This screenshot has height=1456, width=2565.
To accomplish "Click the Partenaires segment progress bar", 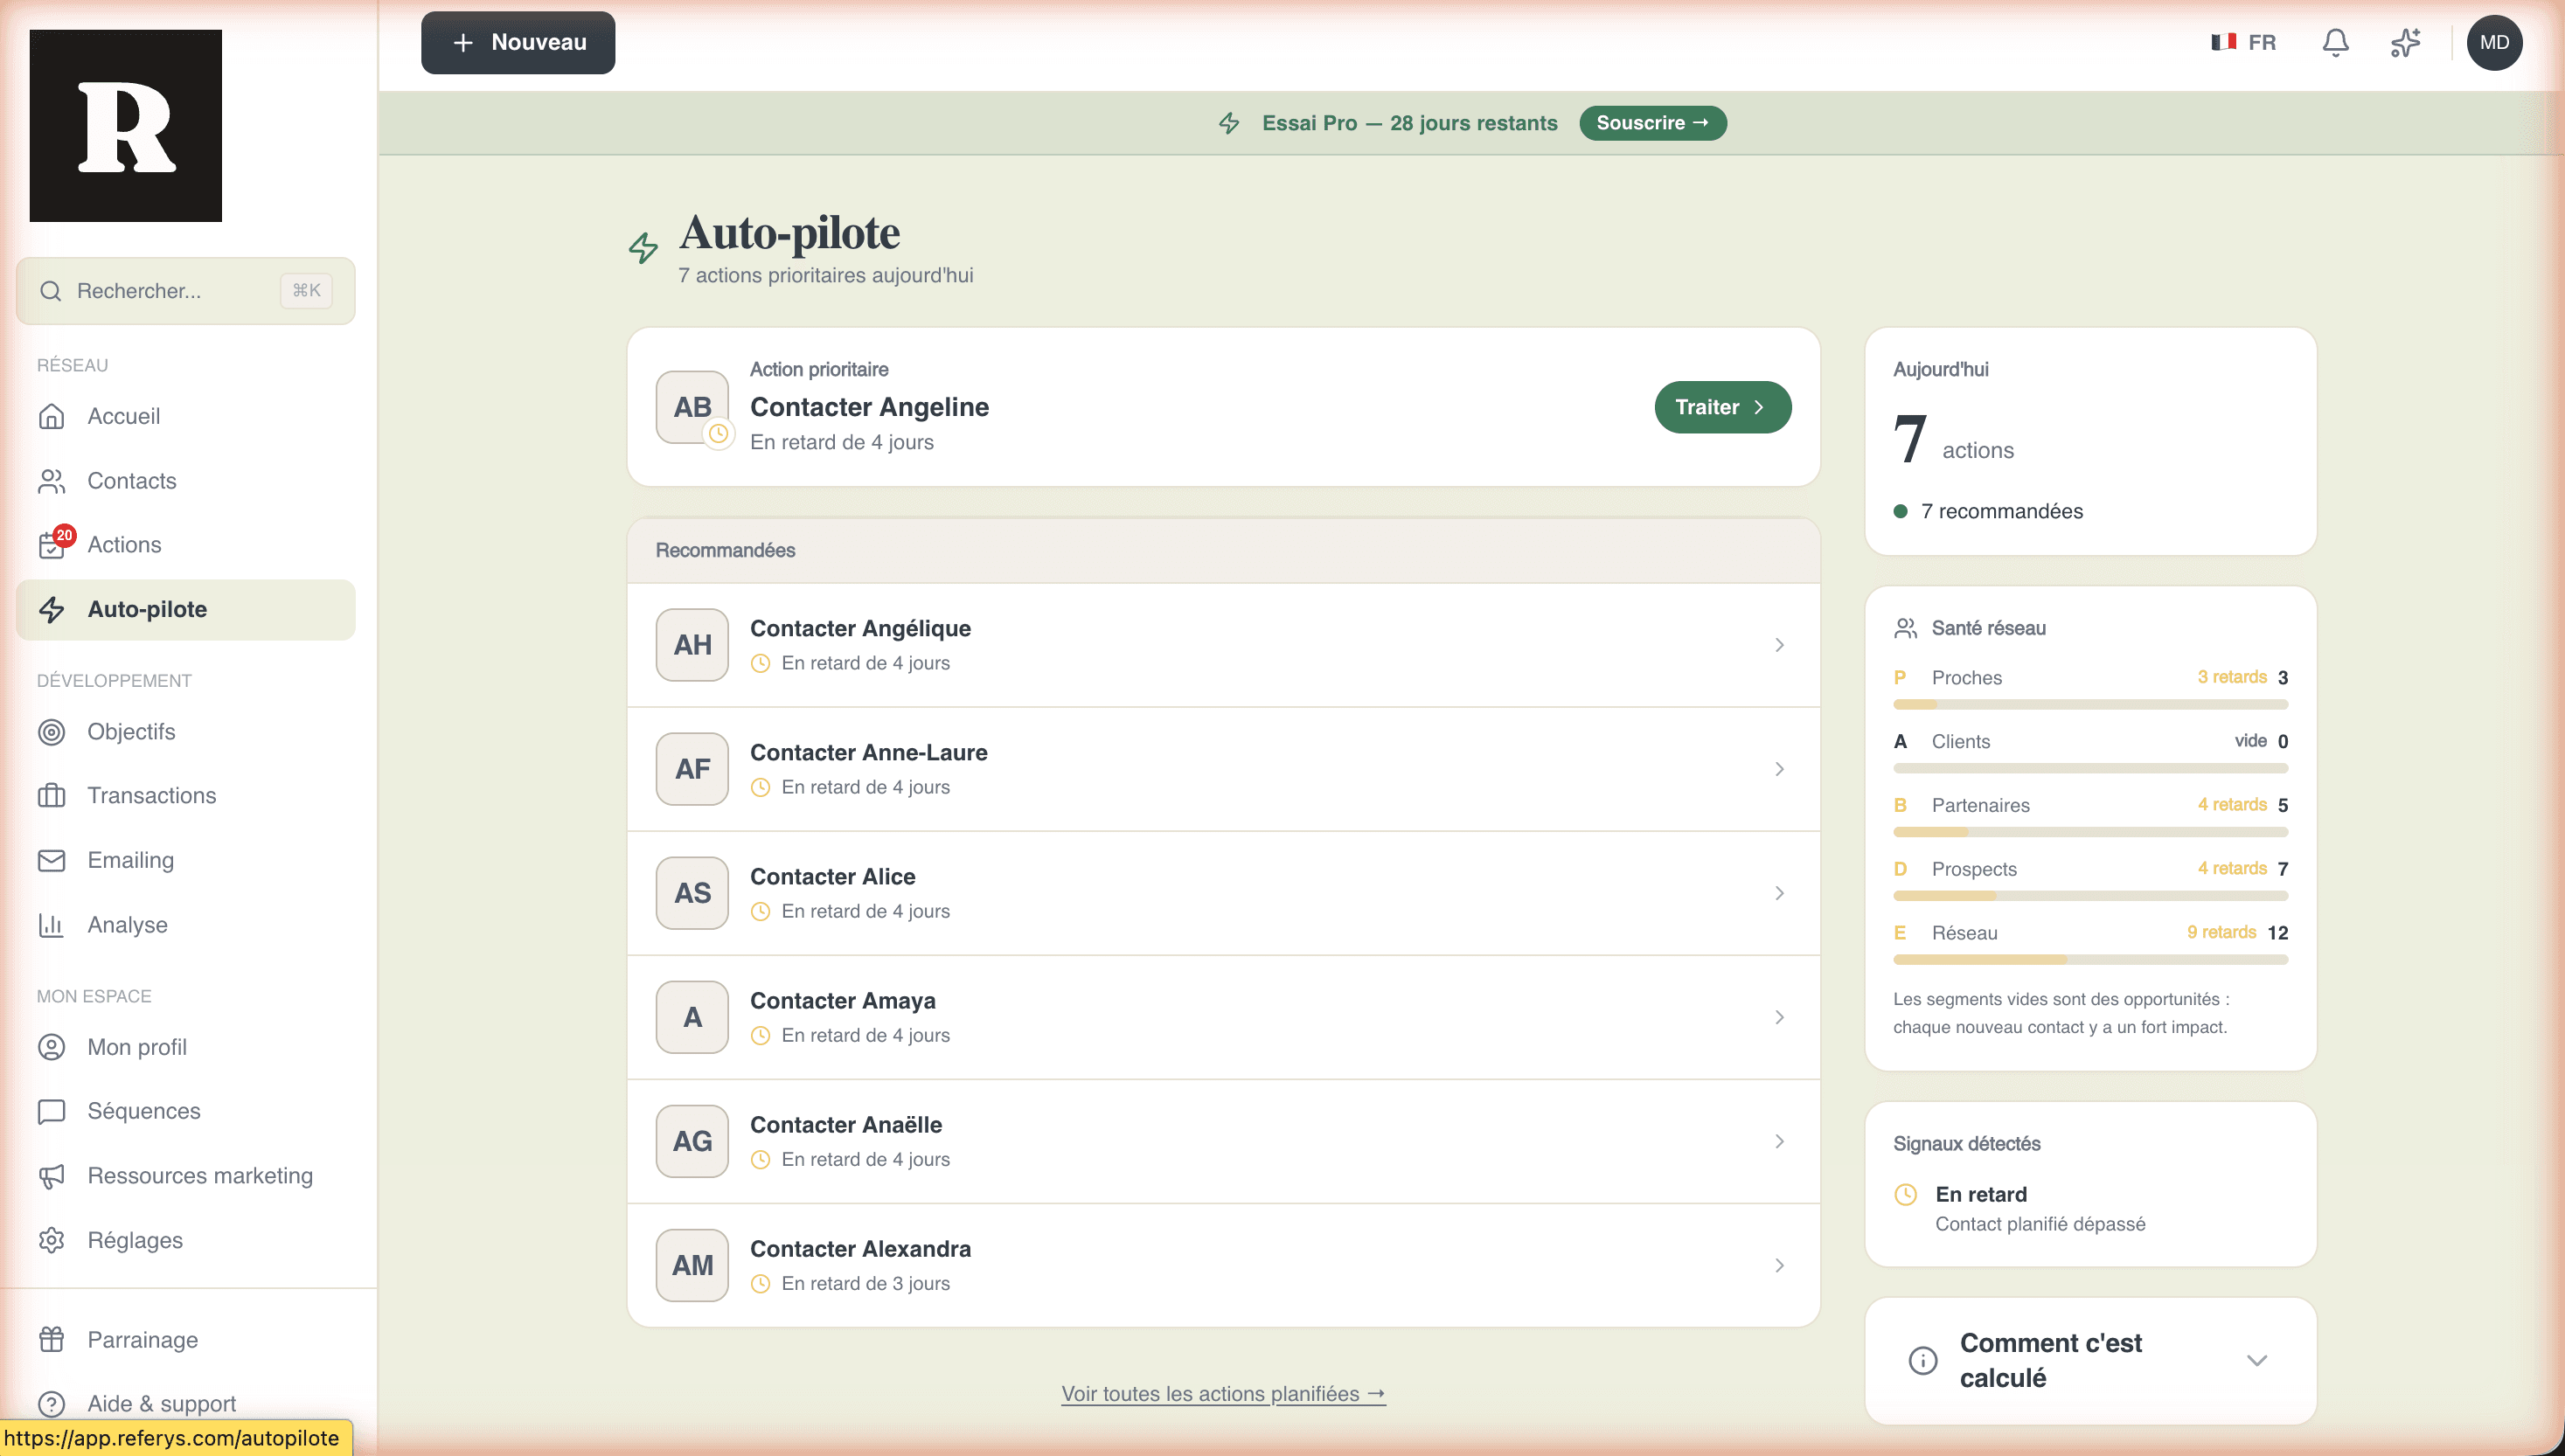I will [x=2090, y=832].
